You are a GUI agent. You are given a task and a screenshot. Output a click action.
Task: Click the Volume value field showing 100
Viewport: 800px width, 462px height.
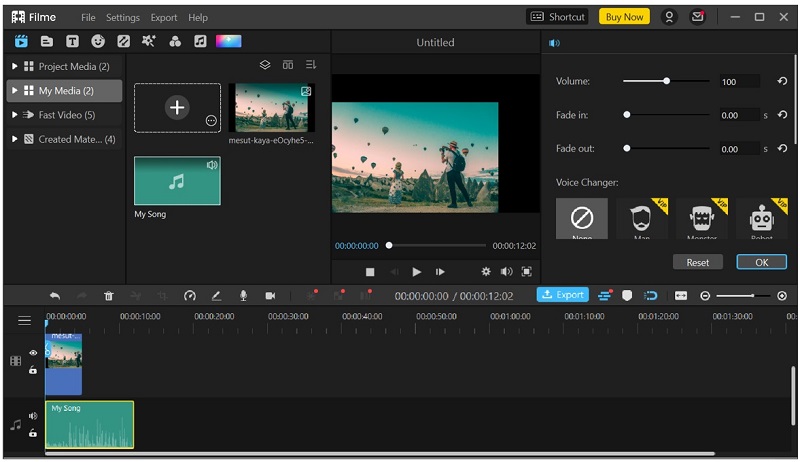pos(740,82)
